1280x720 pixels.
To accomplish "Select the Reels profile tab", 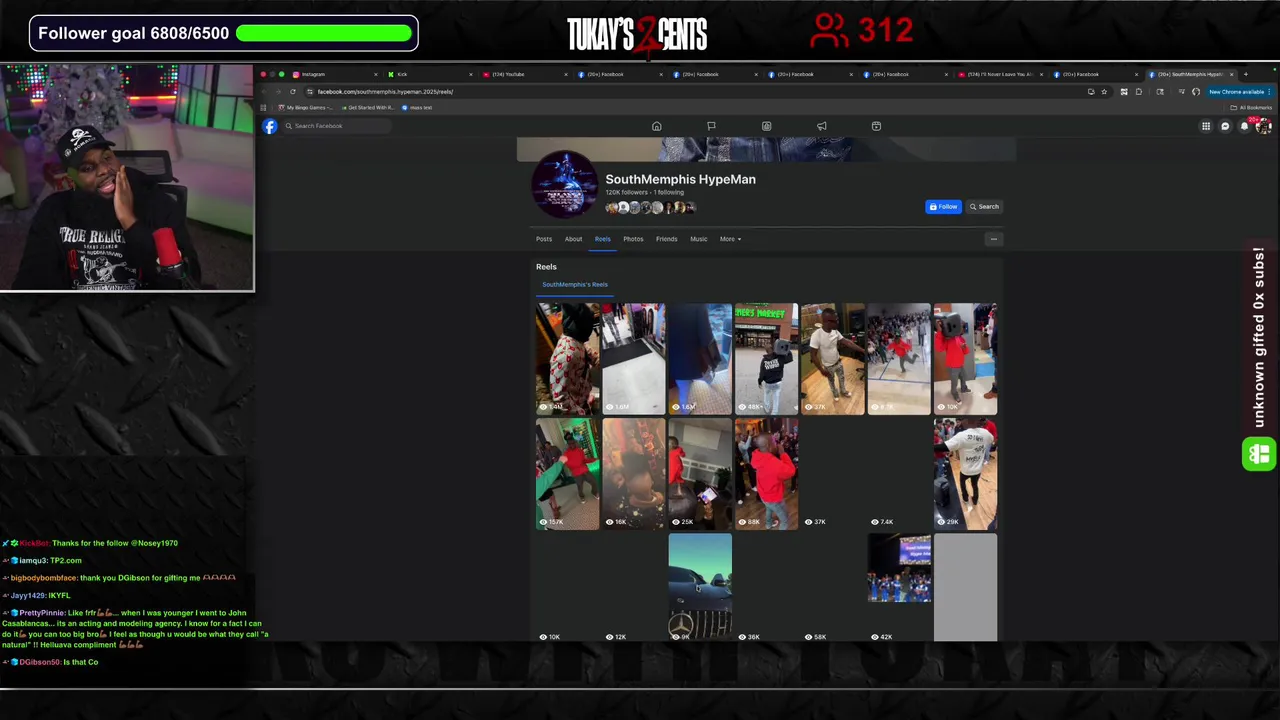I will pos(603,239).
